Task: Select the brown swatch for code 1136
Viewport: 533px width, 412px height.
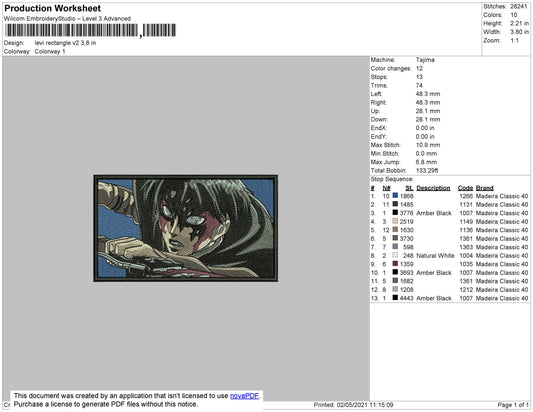Action: tap(395, 230)
